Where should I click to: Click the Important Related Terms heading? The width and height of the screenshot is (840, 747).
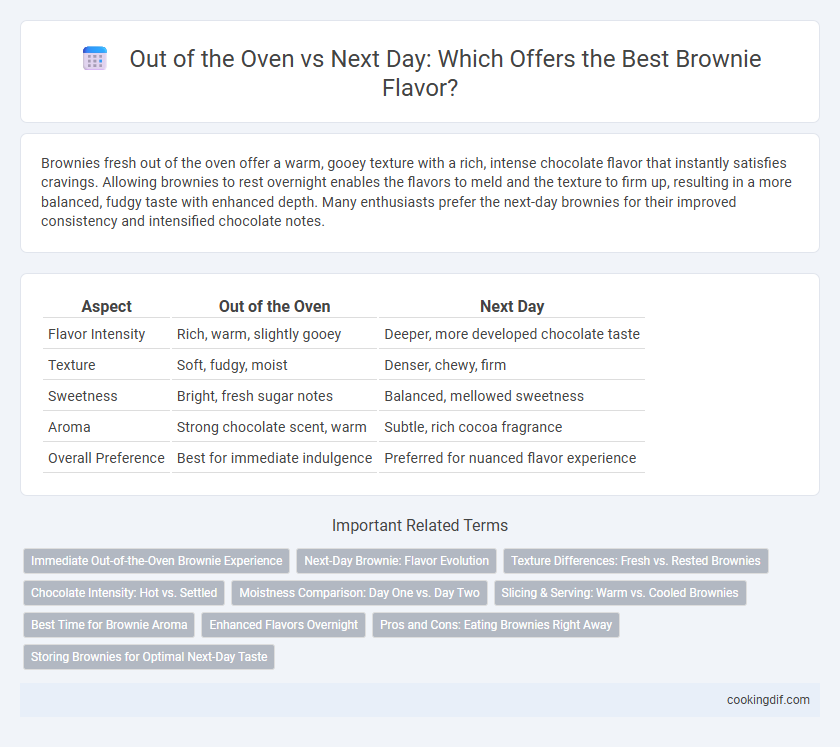point(420,525)
